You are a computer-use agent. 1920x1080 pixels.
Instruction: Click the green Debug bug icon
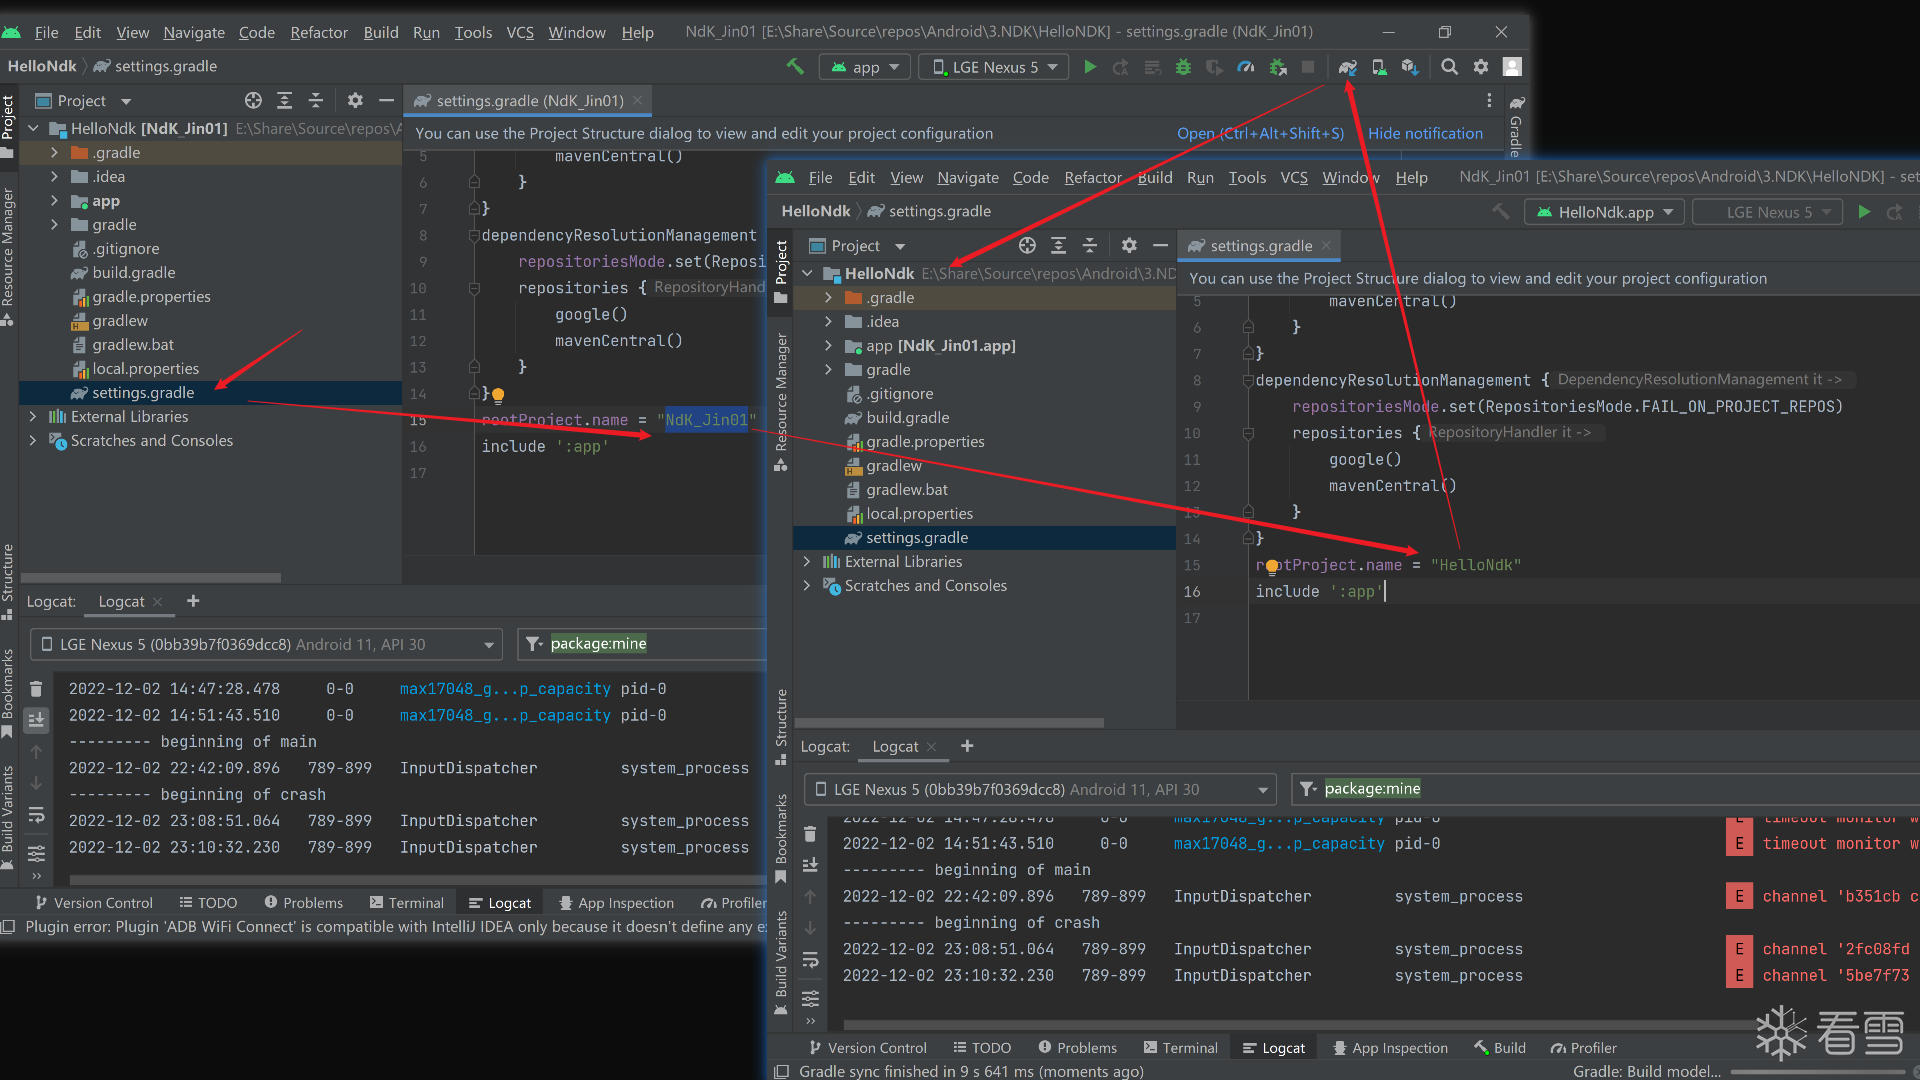pyautogui.click(x=1183, y=67)
